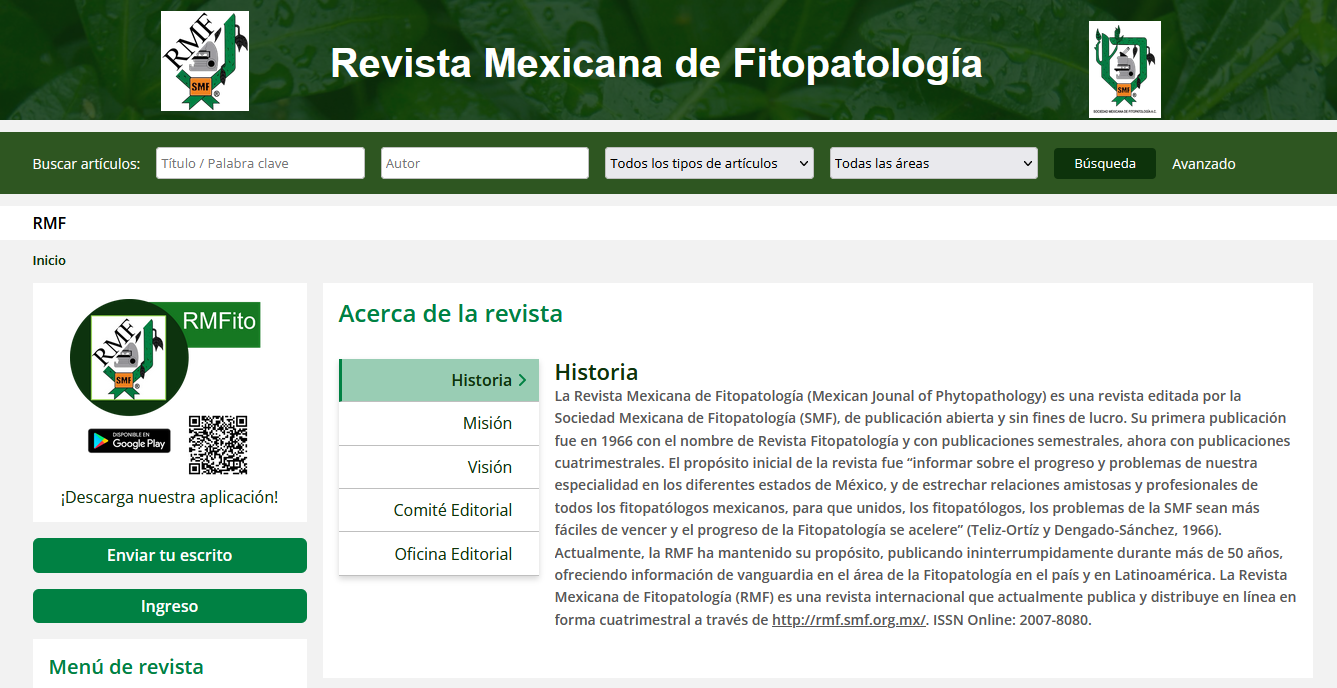Go to Inicio breadcrumb link
1337x688 pixels.
point(49,260)
